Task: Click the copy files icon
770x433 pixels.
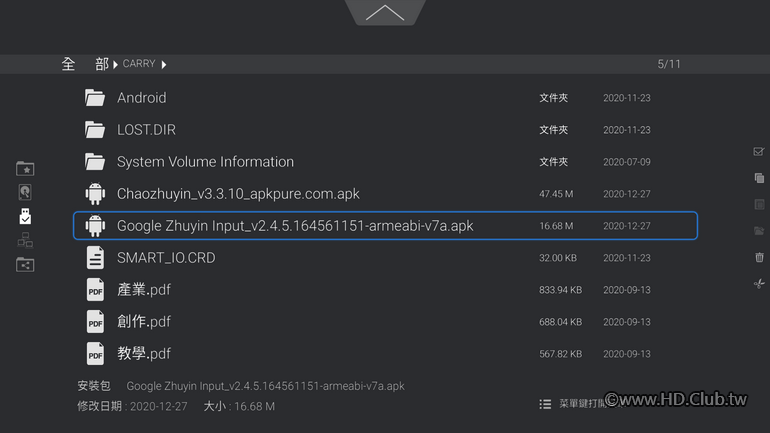Action: coord(759,178)
